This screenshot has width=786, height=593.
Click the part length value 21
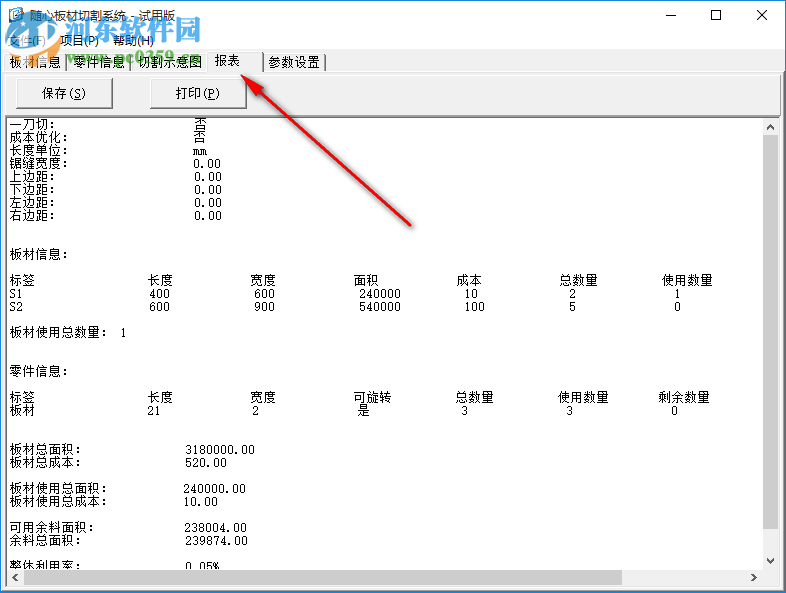pyautogui.click(x=154, y=411)
